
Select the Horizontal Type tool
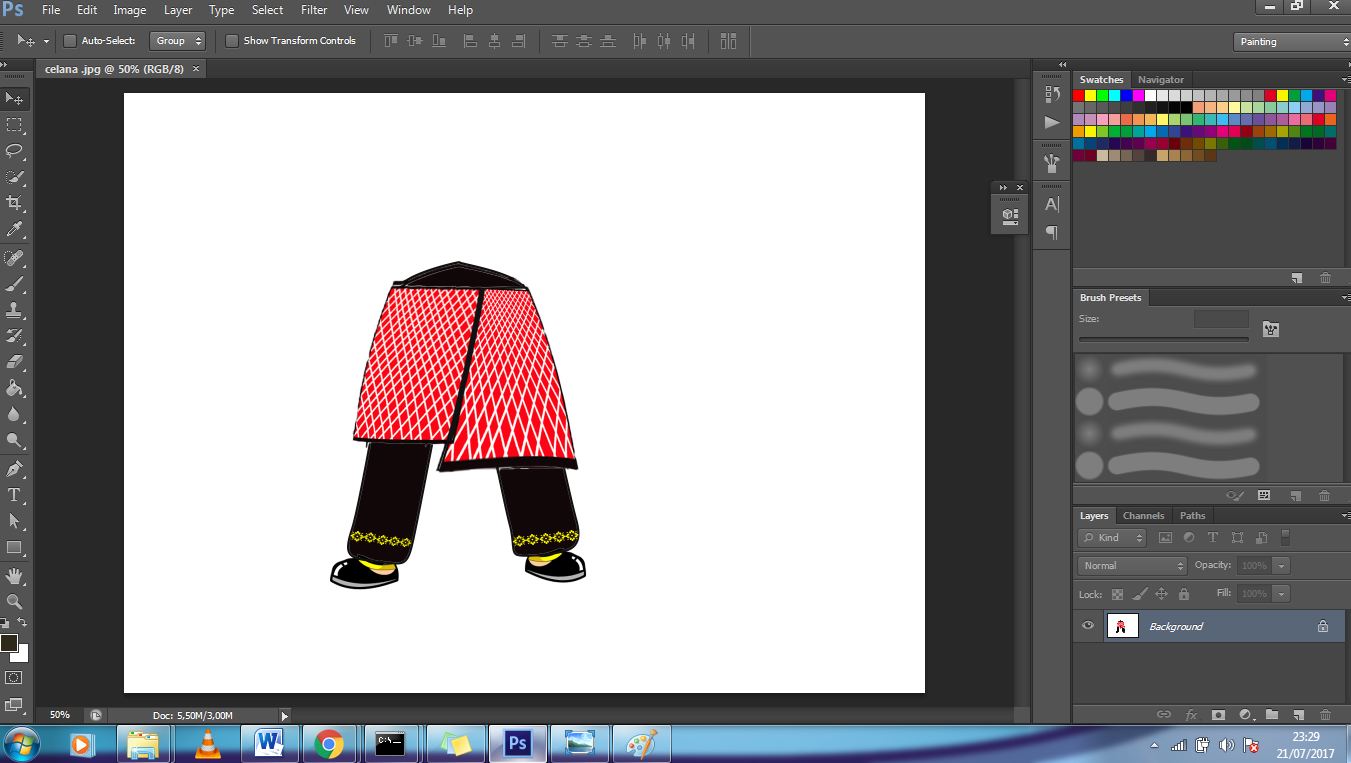pos(15,495)
